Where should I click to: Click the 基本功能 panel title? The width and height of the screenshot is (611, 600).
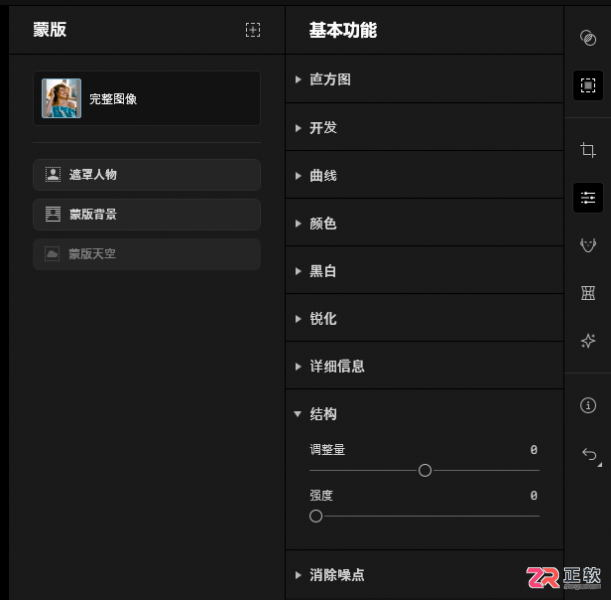coord(343,30)
